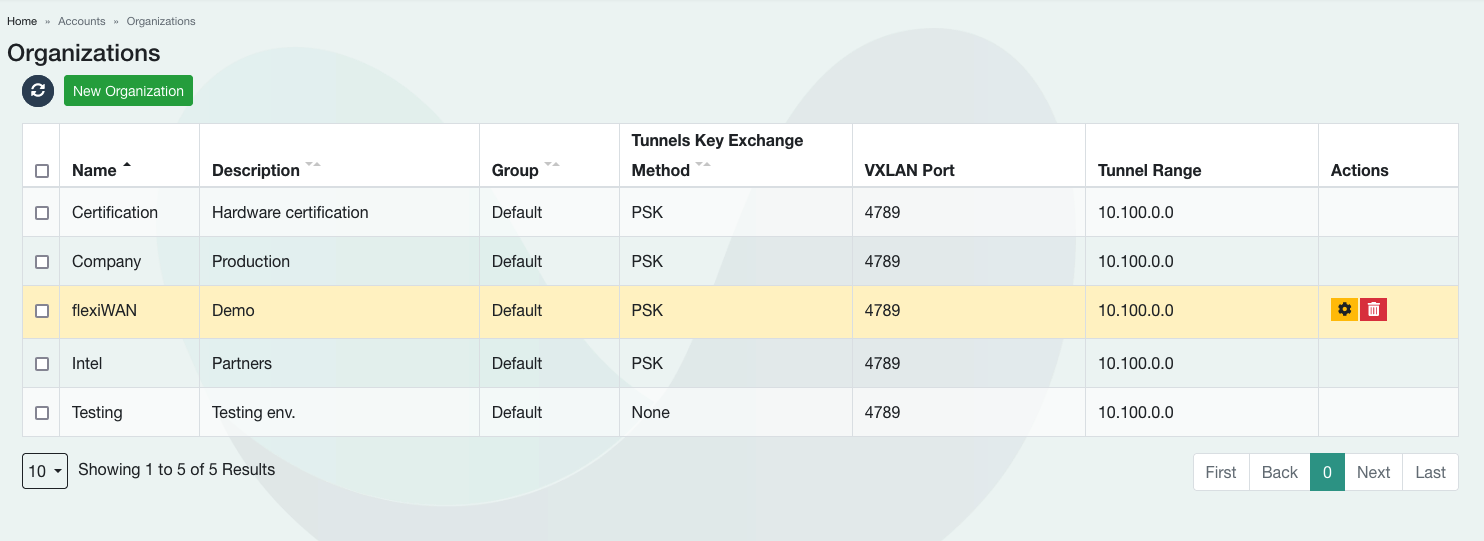Click the Company organization row
The width and height of the screenshot is (1484, 541).
pos(106,262)
